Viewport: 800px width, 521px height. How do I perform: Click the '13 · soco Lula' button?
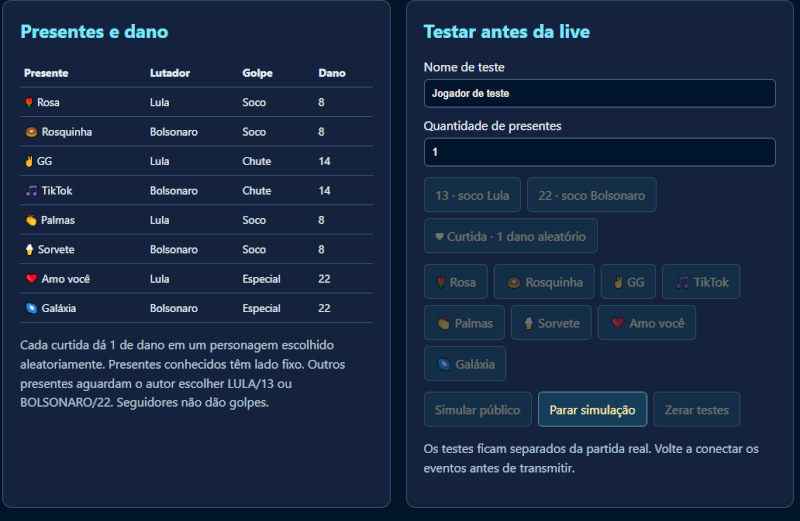(472, 195)
